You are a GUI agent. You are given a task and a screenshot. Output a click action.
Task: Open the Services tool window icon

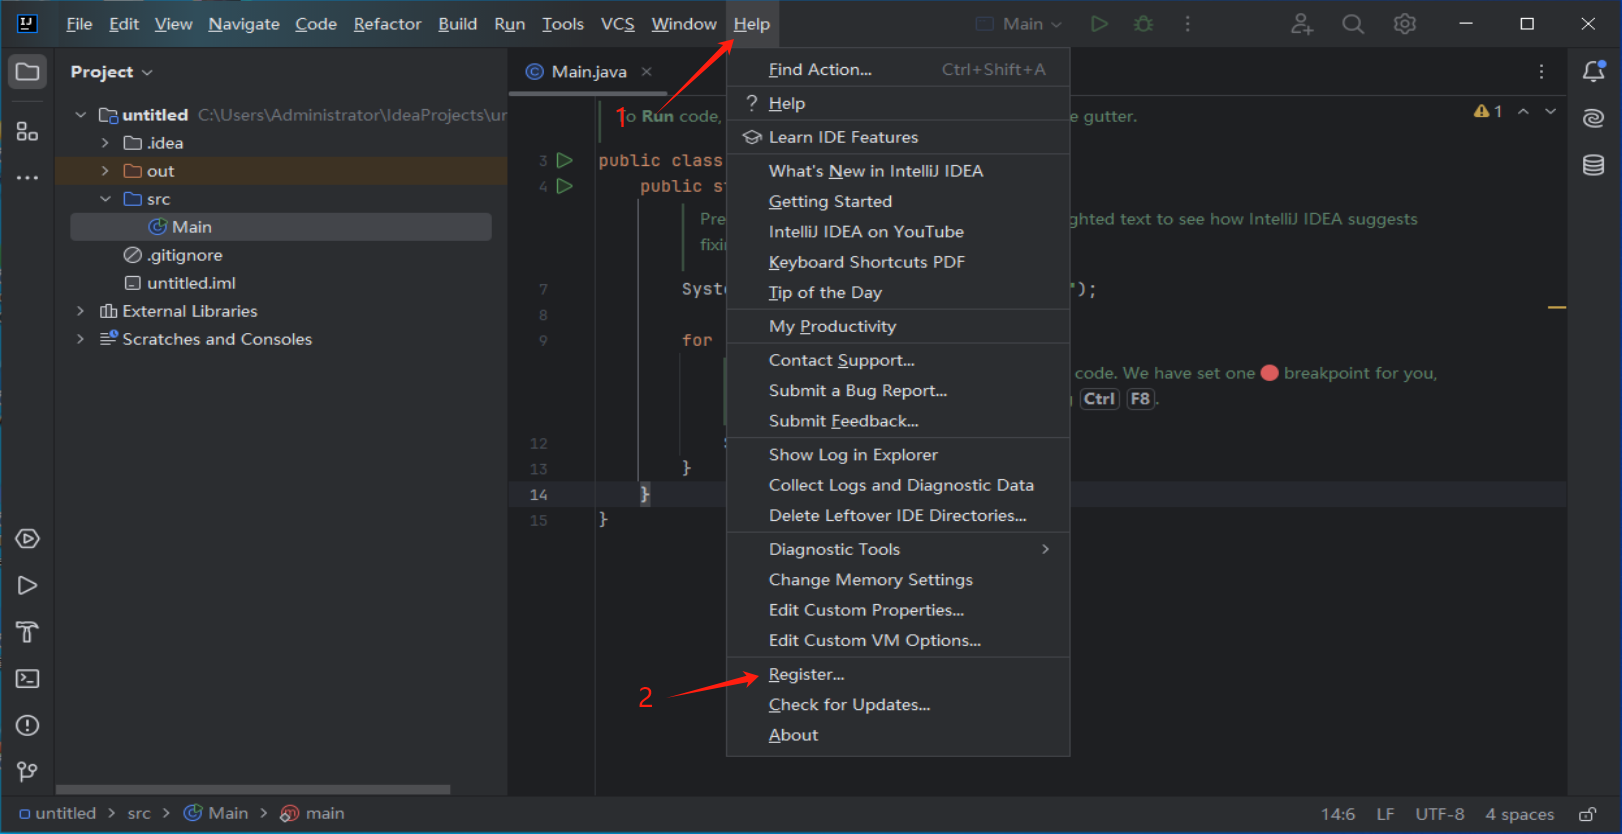click(27, 539)
